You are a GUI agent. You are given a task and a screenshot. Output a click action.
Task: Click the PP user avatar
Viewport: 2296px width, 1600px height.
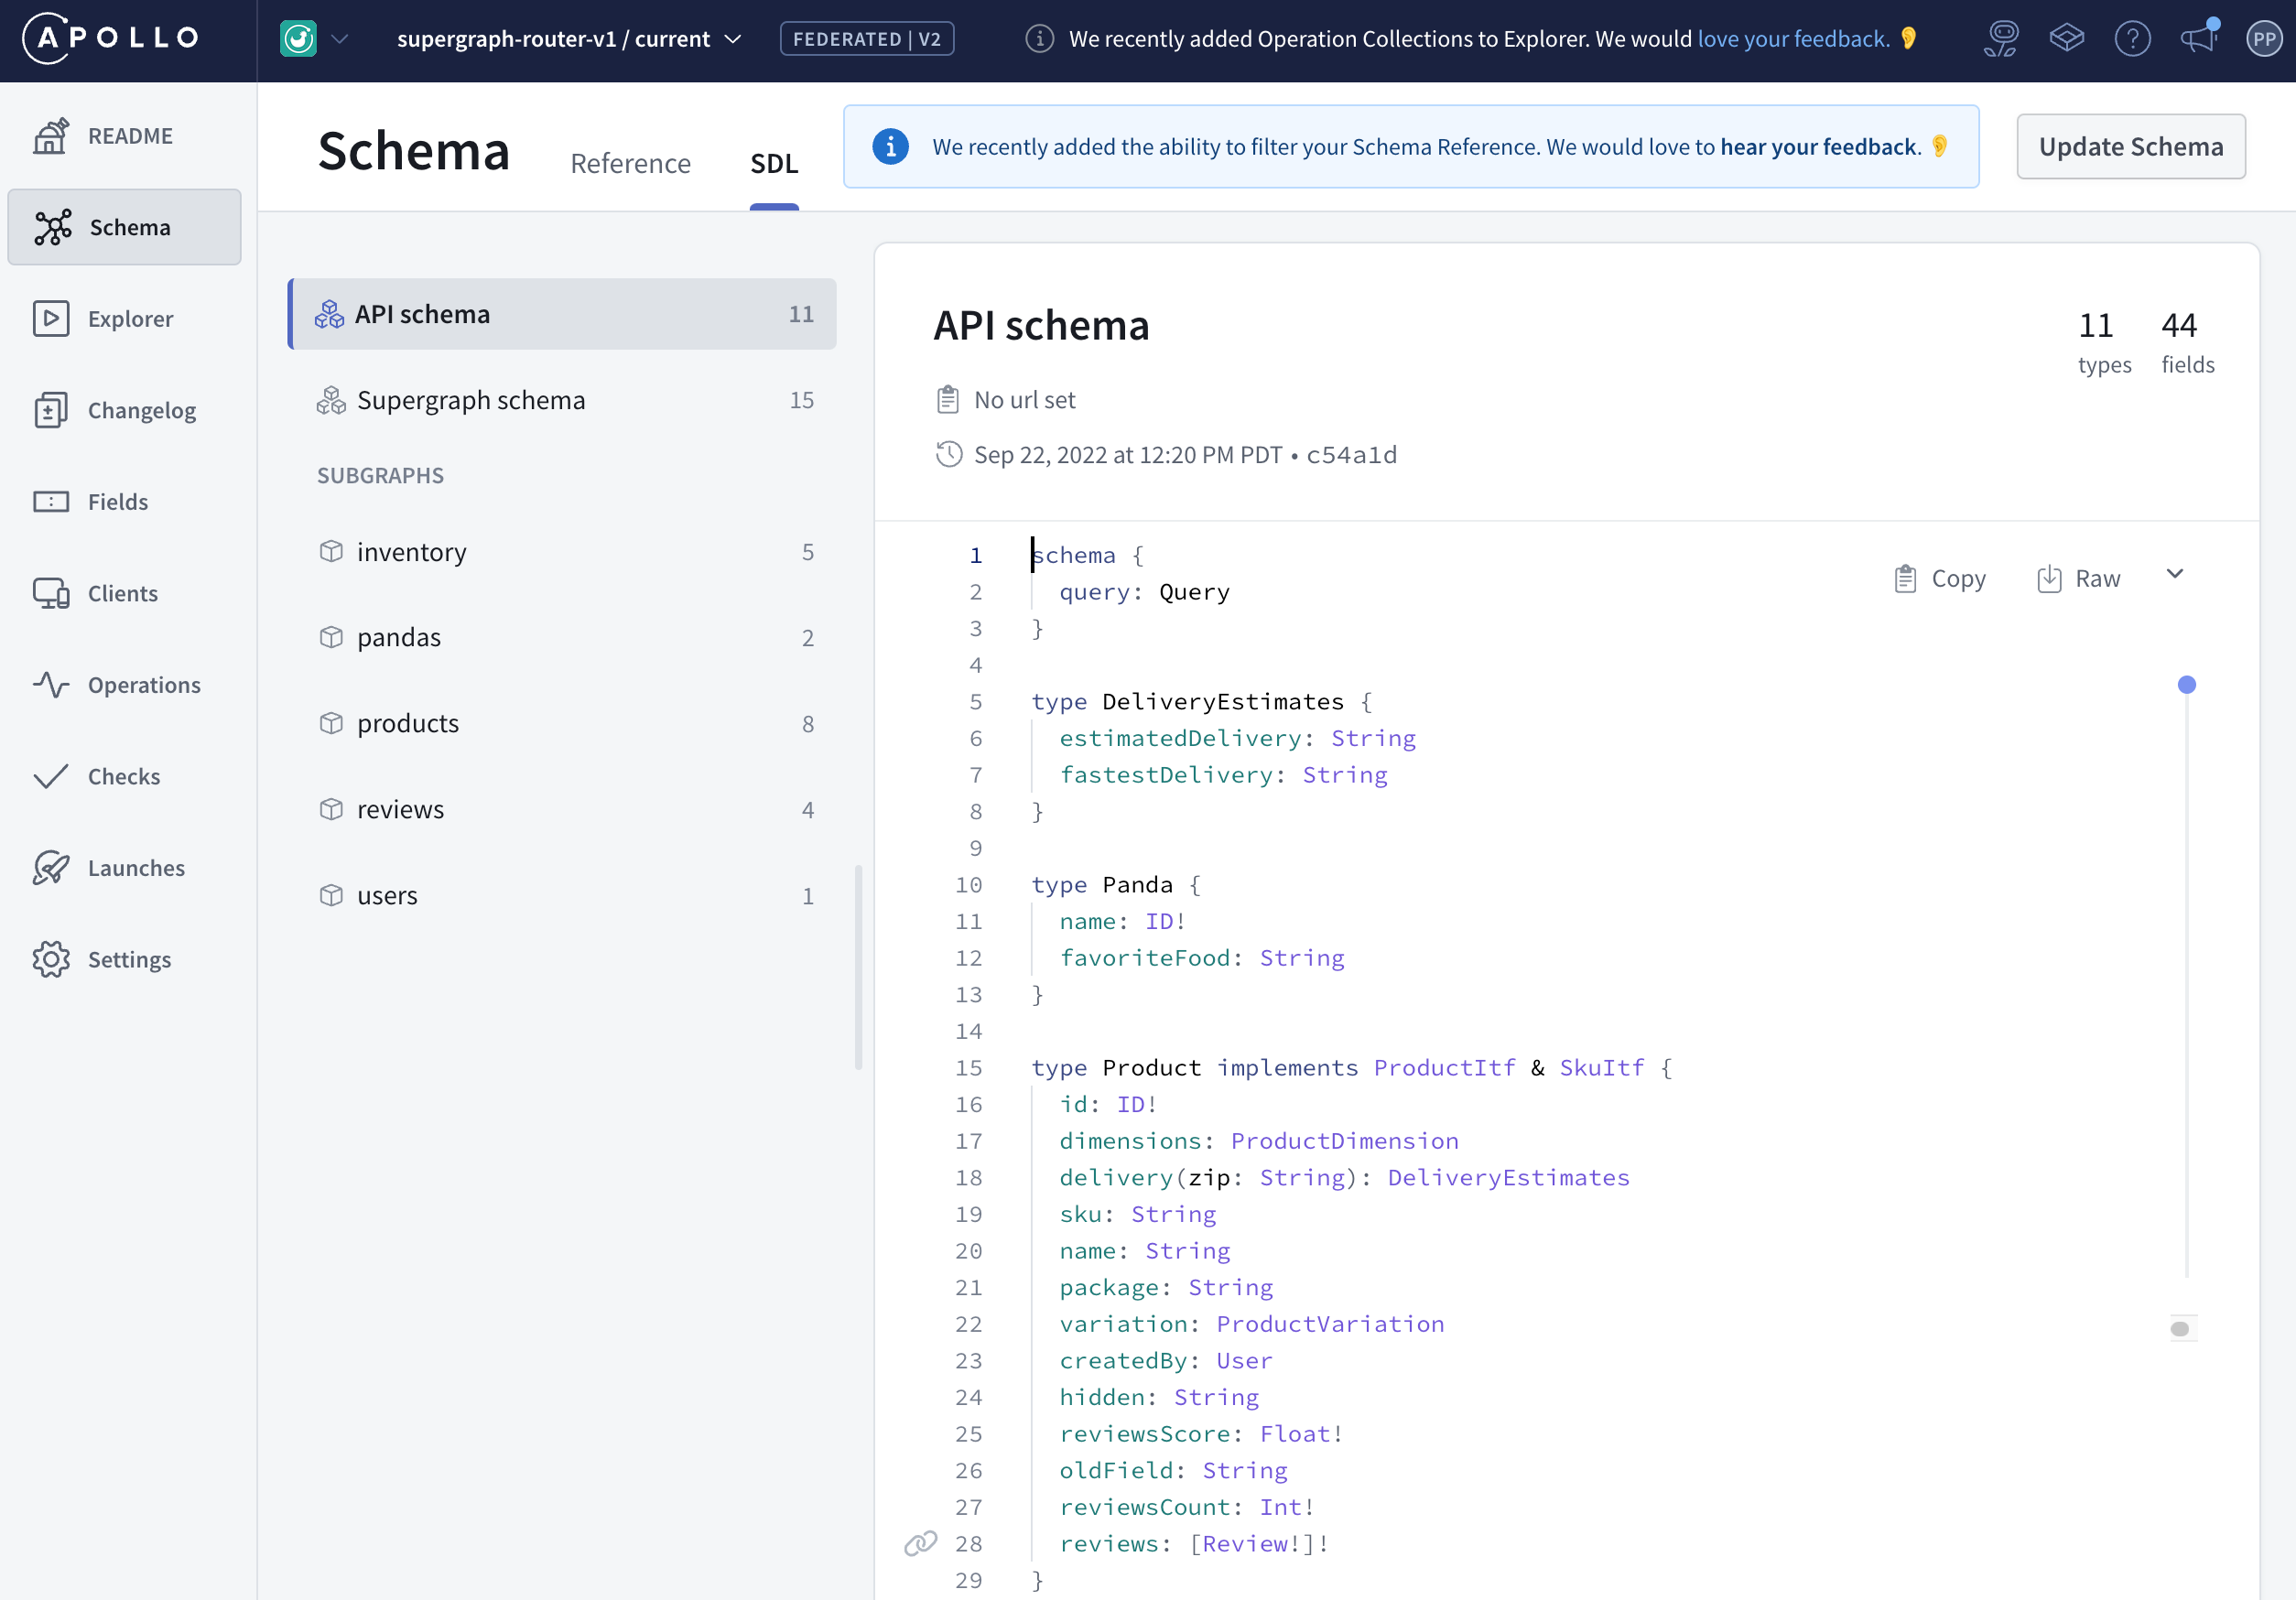click(2264, 39)
